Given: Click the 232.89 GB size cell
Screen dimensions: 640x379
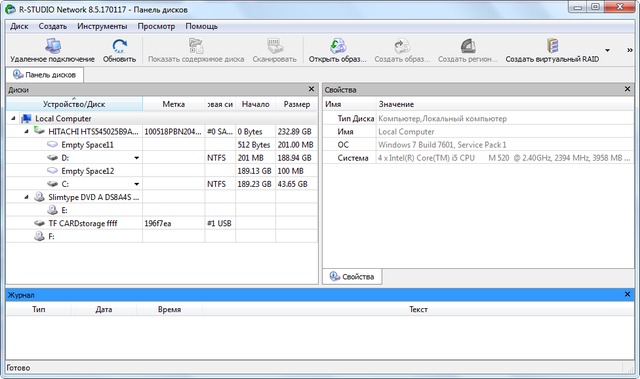Looking at the screenshot, I should [x=295, y=132].
